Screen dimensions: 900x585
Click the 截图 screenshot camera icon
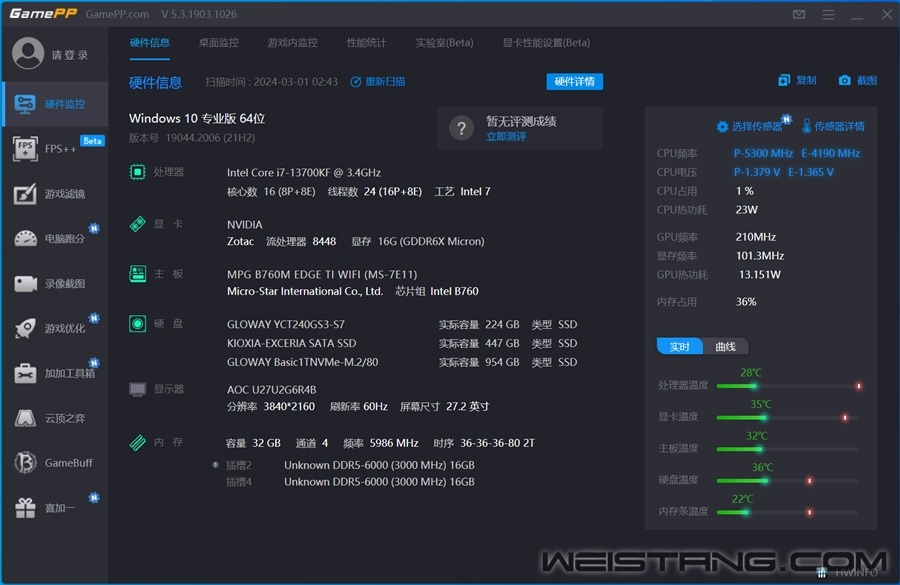844,80
